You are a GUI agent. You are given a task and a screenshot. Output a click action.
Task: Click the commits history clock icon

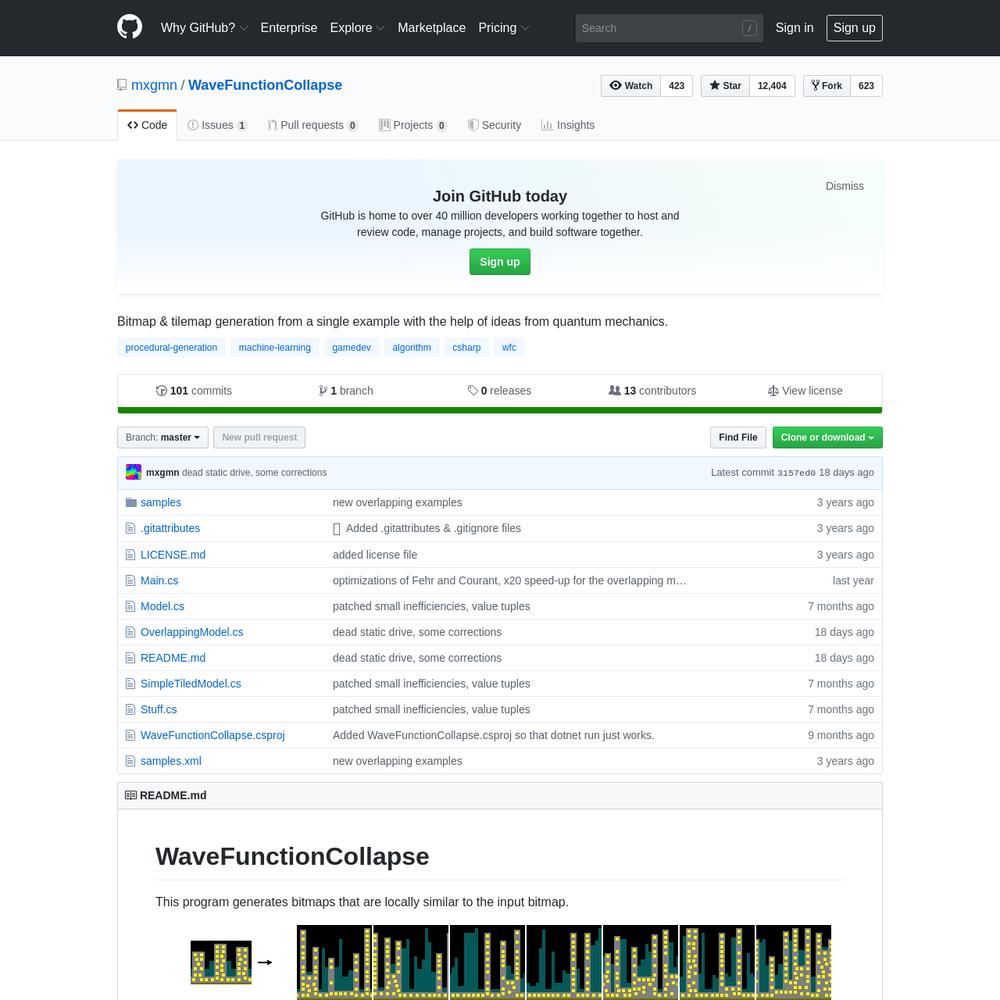click(x=161, y=391)
